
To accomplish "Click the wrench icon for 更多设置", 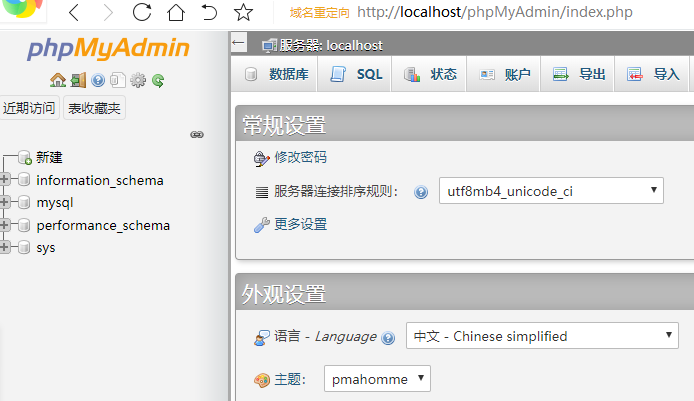I will 262,225.
